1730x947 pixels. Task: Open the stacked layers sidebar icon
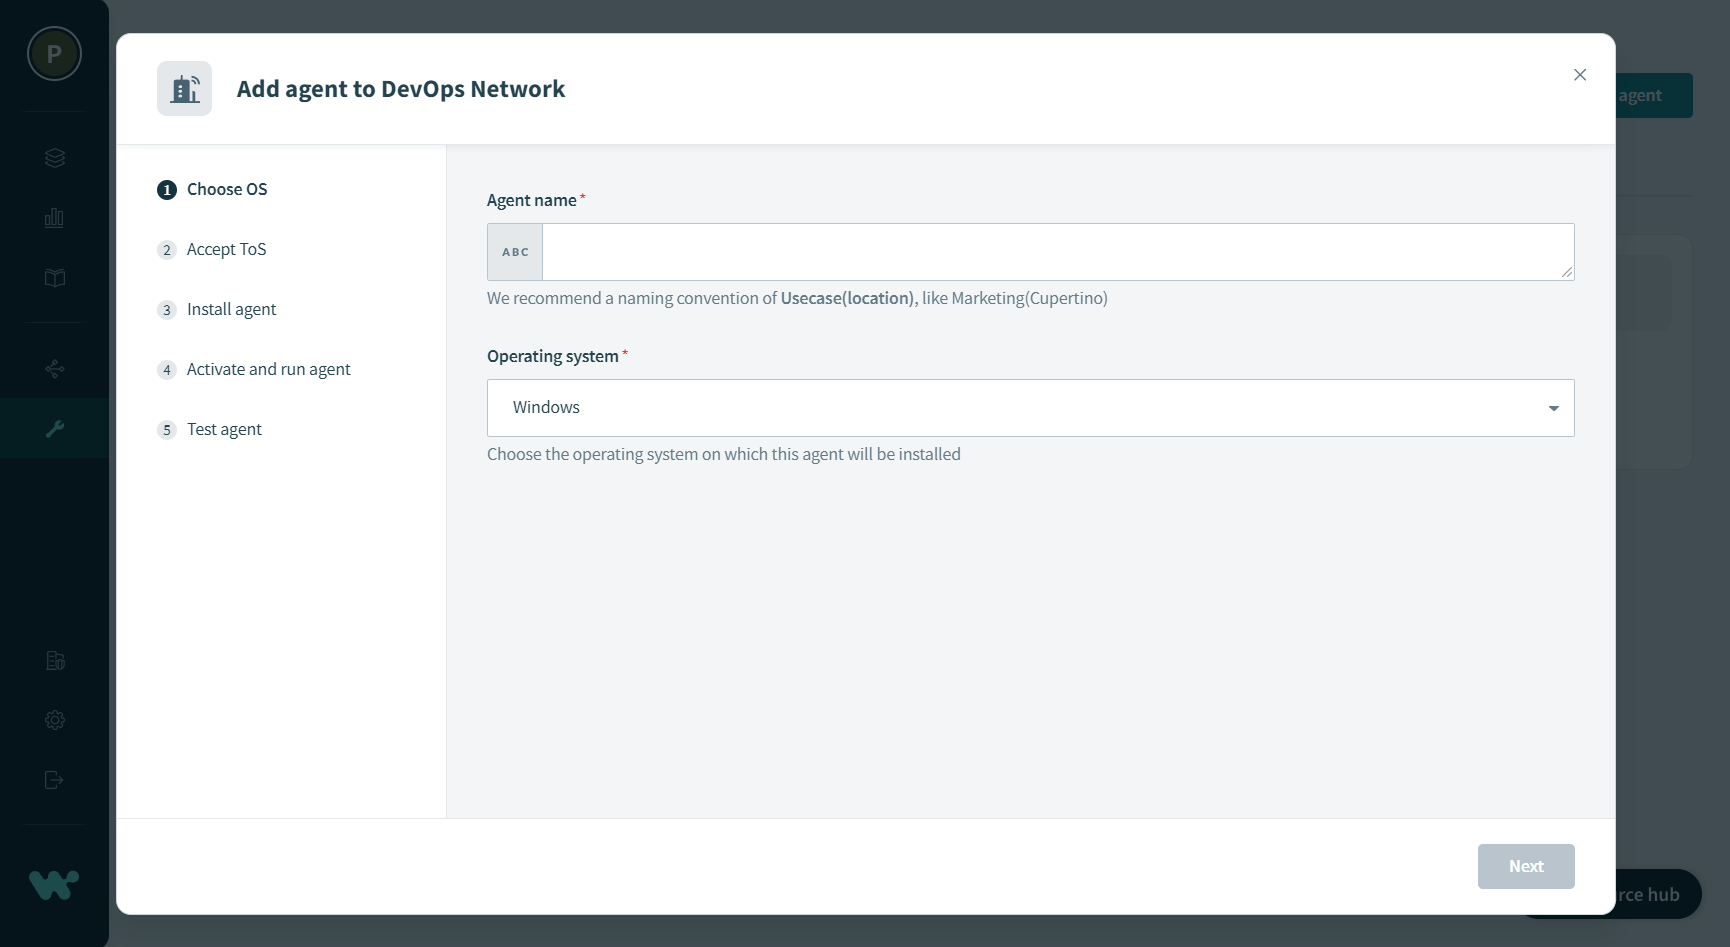[55, 158]
